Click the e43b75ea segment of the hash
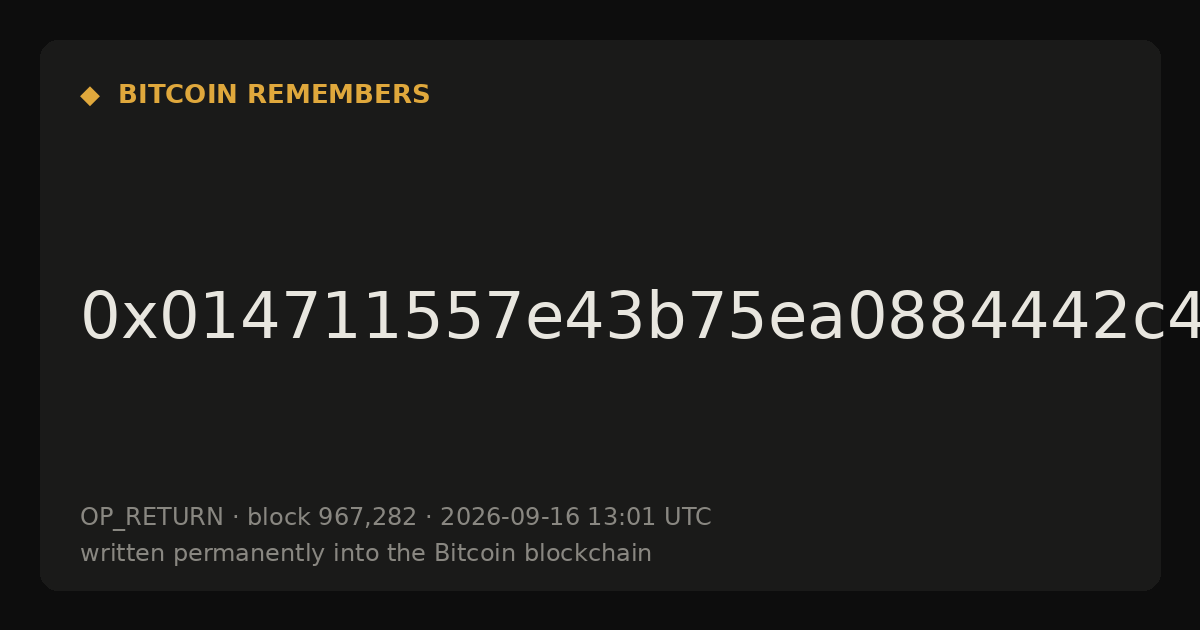1200x630 pixels. pos(685,318)
